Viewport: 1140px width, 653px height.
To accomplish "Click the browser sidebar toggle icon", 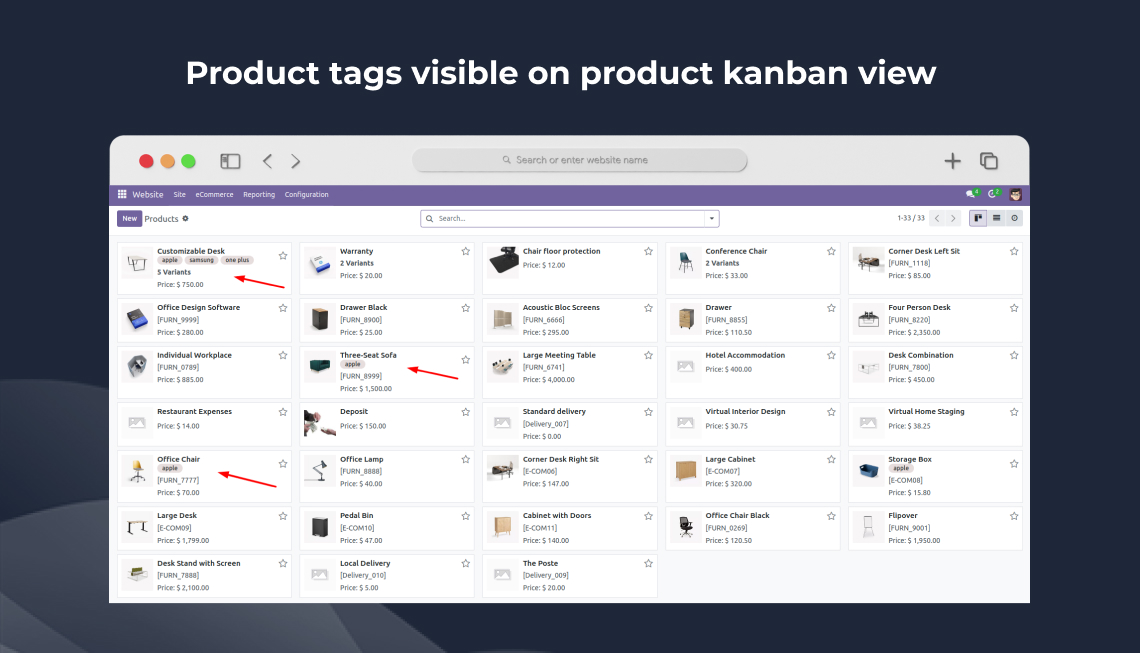I will [230, 161].
